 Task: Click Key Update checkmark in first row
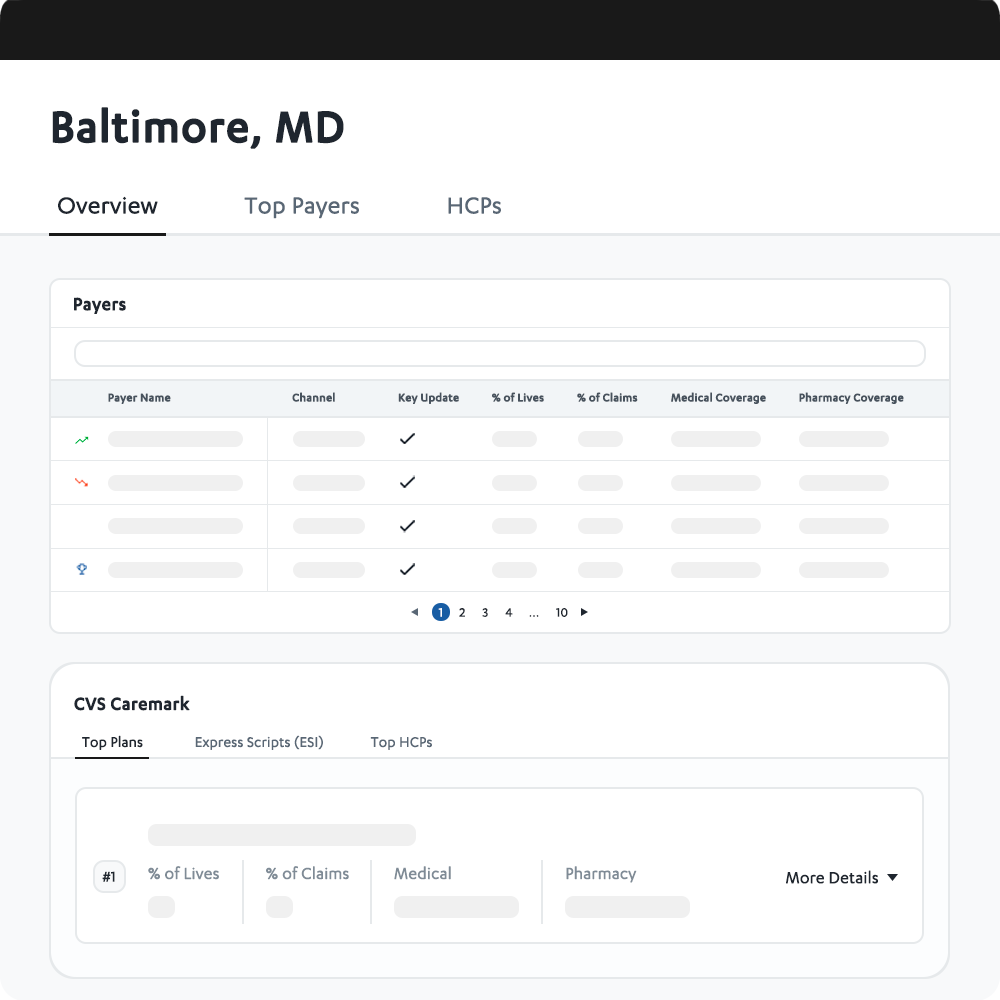407,439
